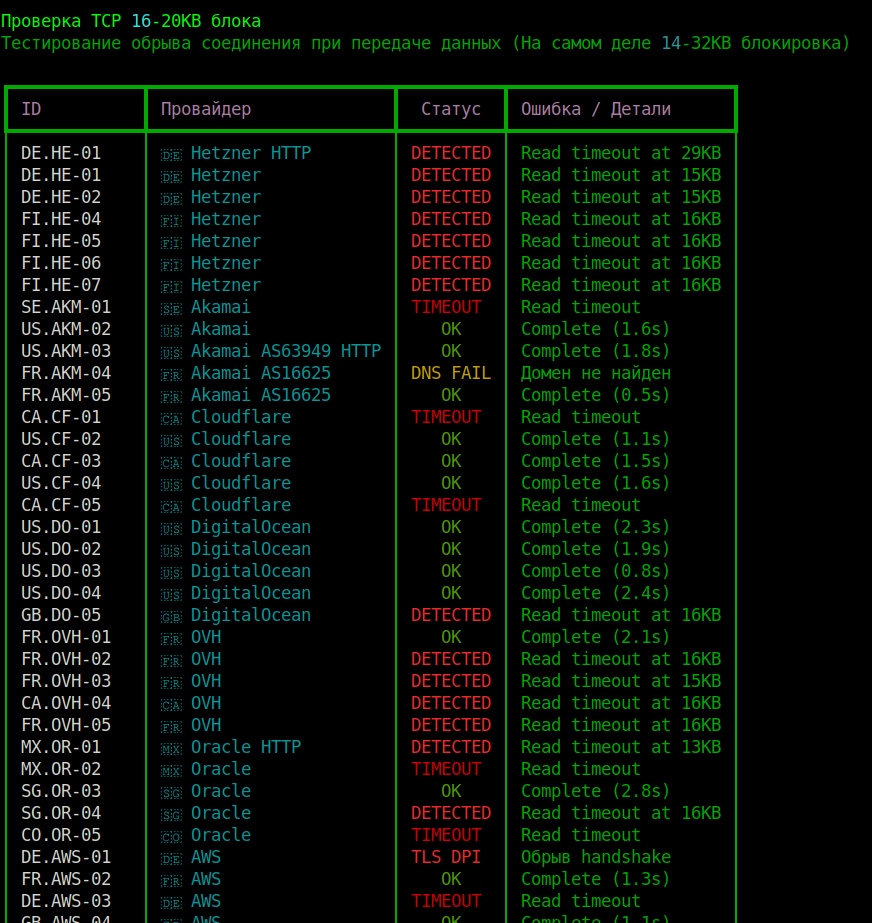872x923 pixels.
Task: Click the FI flag glyph in the FI.HE-07 row
Action: click(171, 287)
